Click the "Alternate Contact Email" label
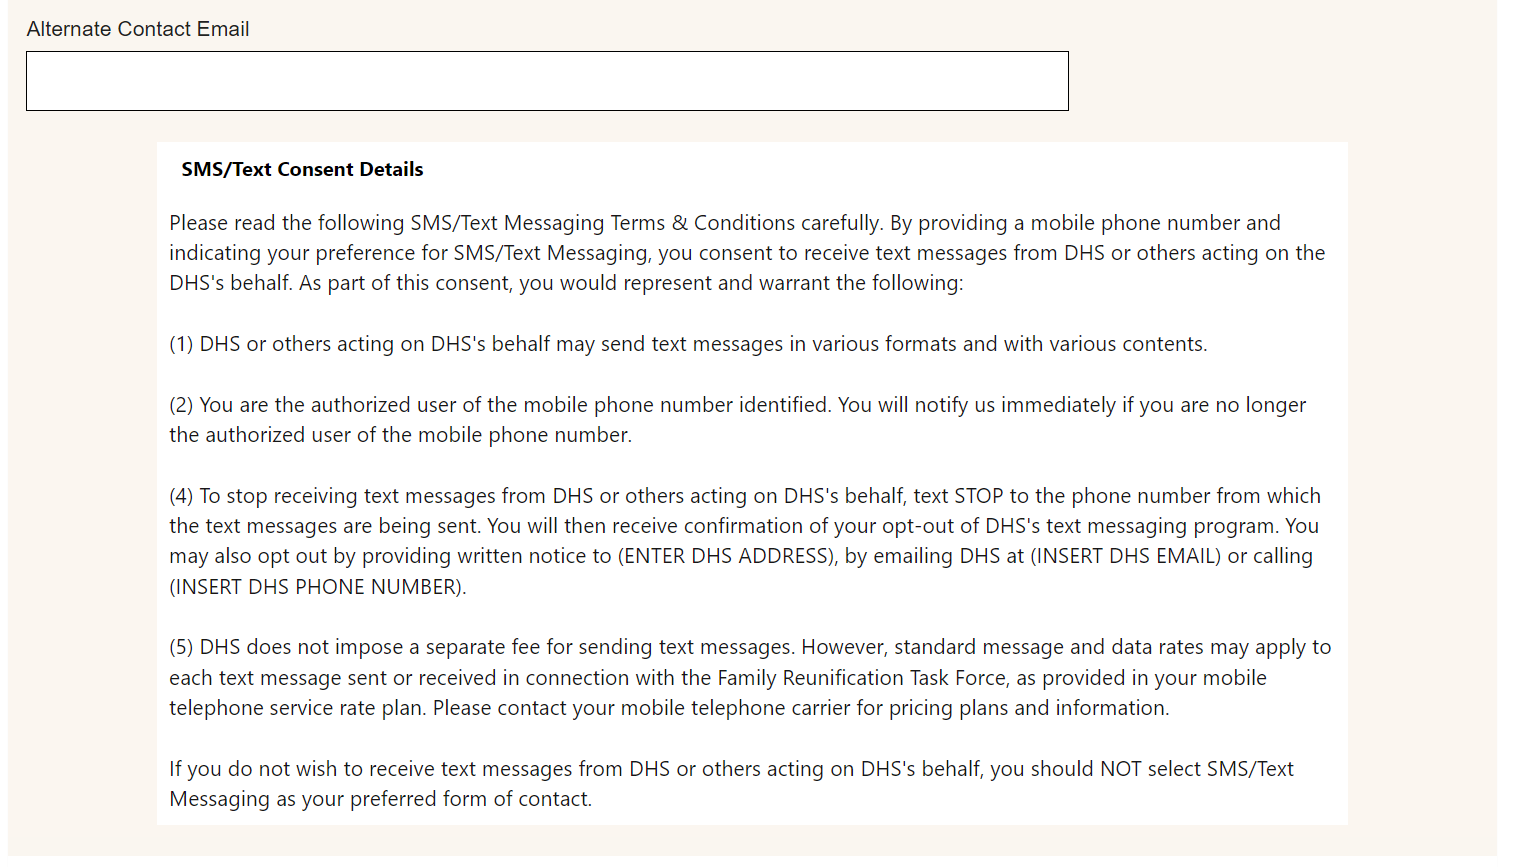Viewport: 1521px width, 867px height. click(x=138, y=29)
